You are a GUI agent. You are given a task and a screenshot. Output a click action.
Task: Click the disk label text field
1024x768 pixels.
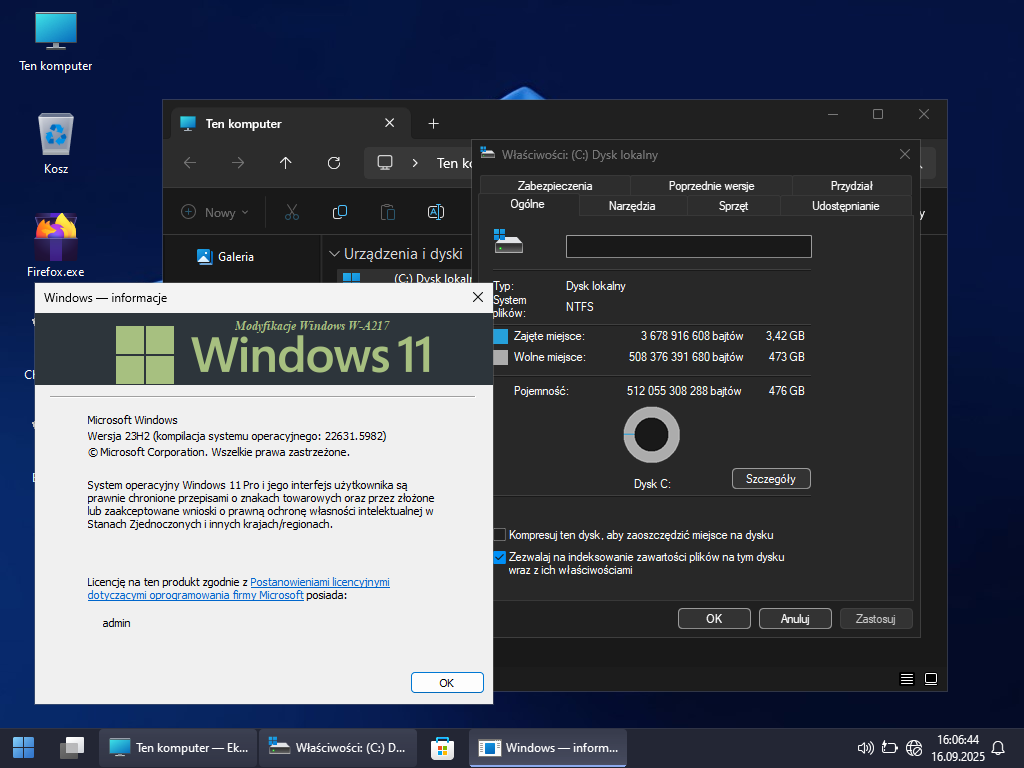pos(688,247)
